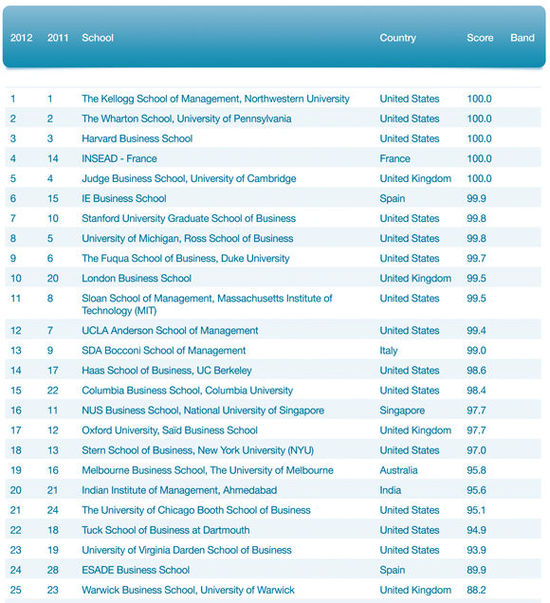The image size is (550, 603).
Task: Click score 94.9 for Tuck School
Action: (x=476, y=530)
